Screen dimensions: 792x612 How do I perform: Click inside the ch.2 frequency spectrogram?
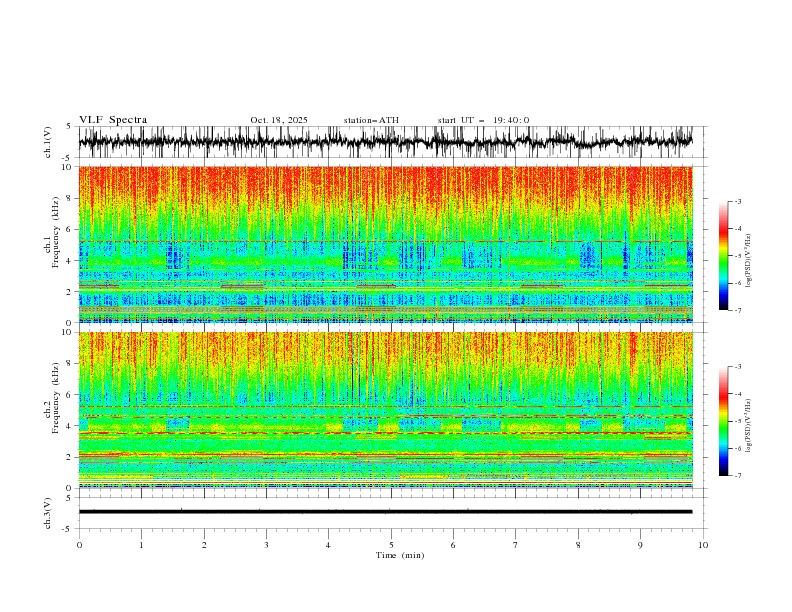click(x=385, y=410)
